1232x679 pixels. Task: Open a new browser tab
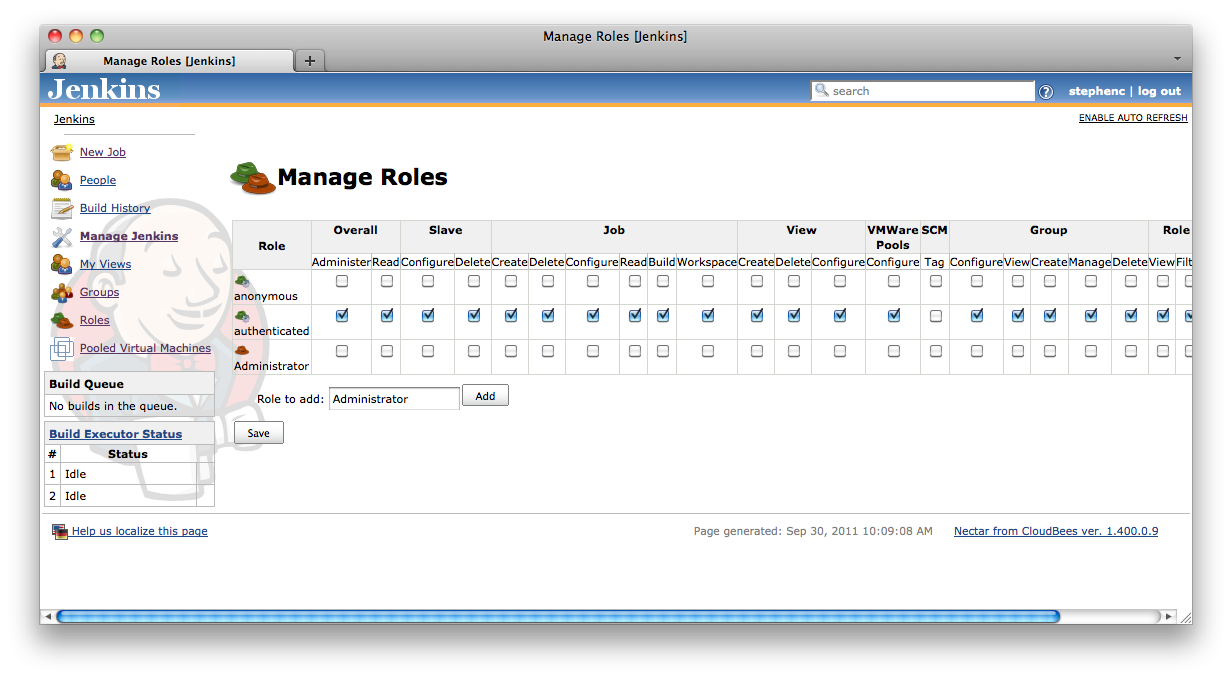click(x=310, y=61)
